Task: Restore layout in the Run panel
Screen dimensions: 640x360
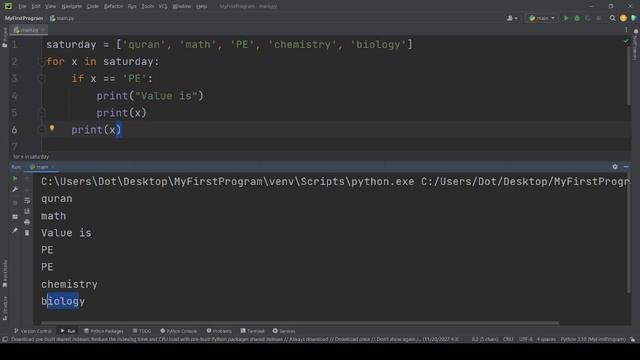Action: point(15,217)
